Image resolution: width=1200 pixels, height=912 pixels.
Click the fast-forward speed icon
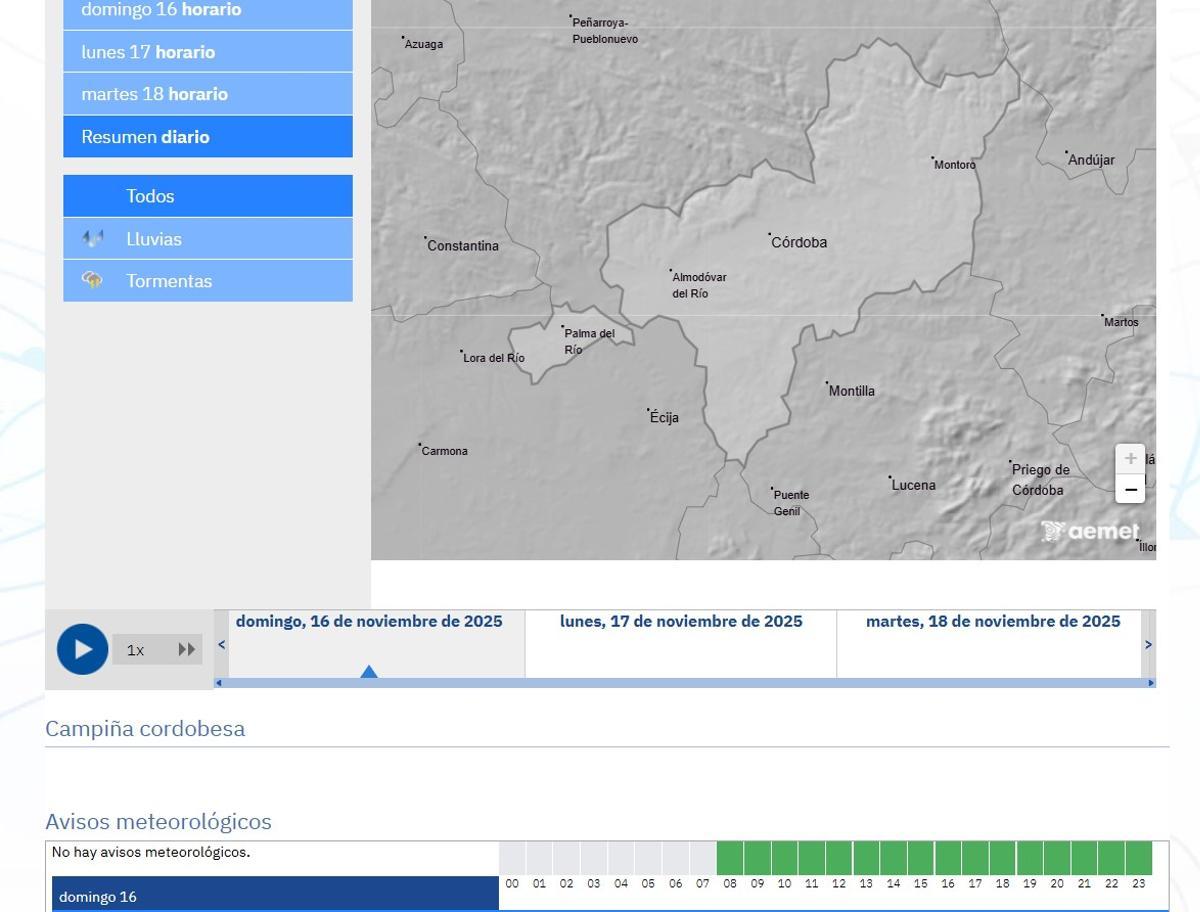(186, 650)
